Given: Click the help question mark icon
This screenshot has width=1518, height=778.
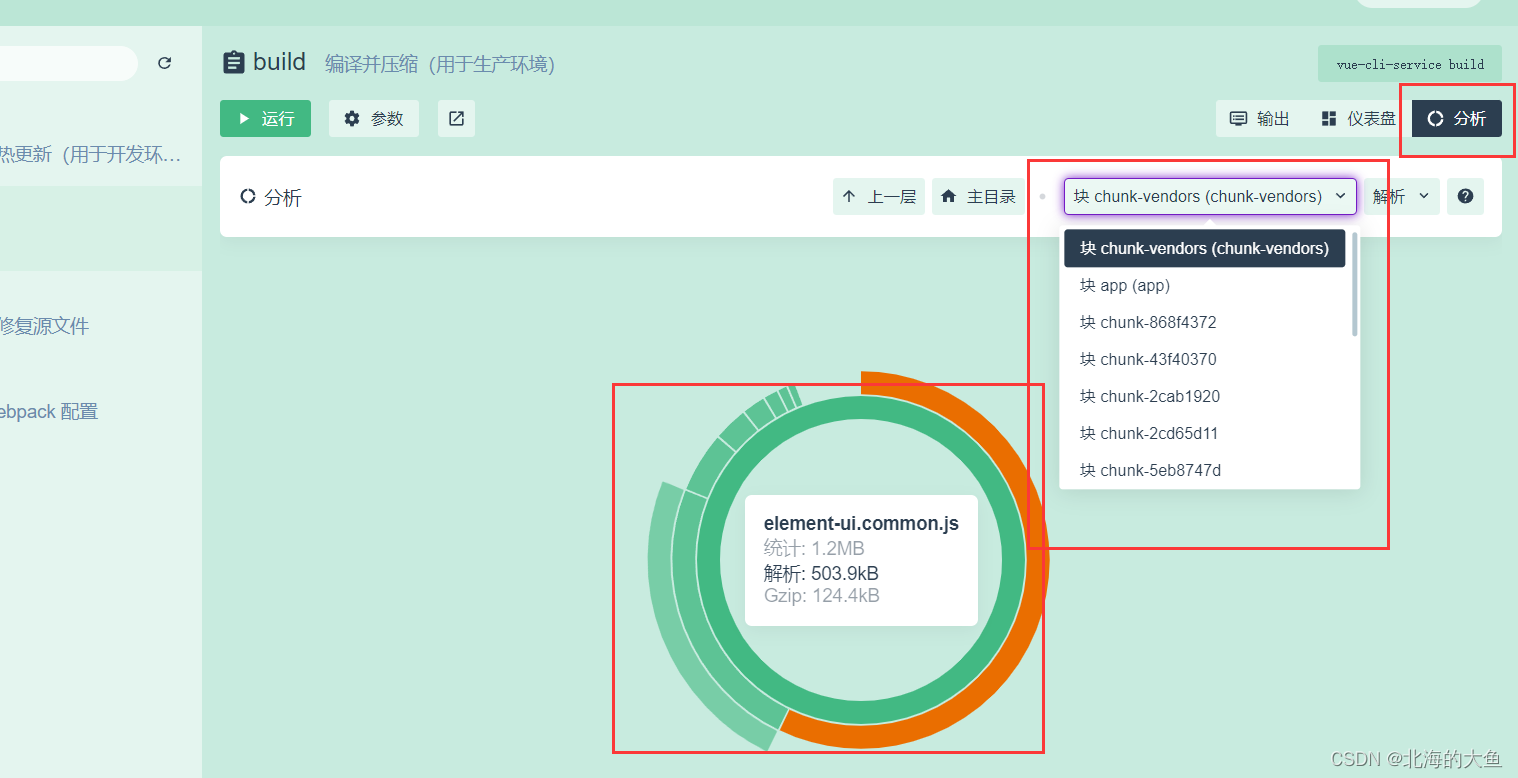Looking at the screenshot, I should tap(1465, 196).
